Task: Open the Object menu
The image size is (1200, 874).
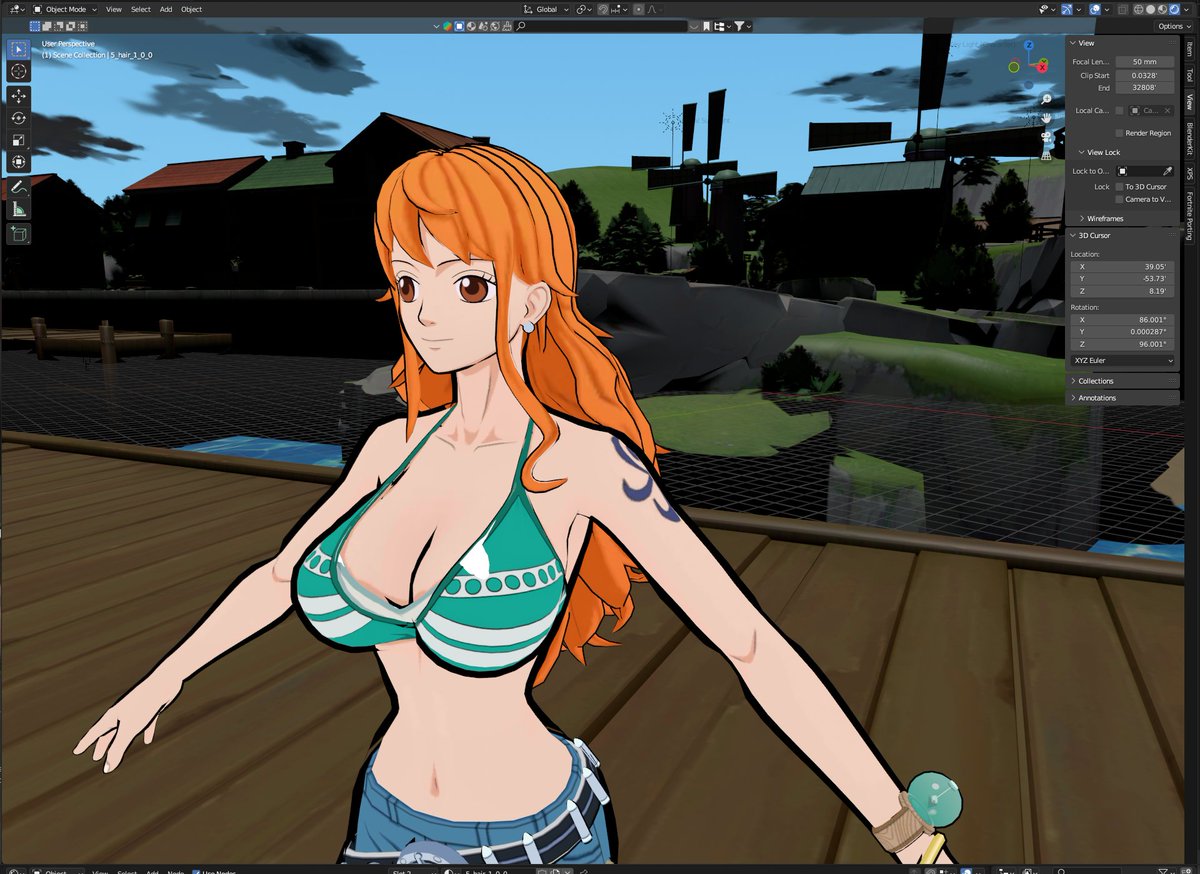Action: coord(191,9)
